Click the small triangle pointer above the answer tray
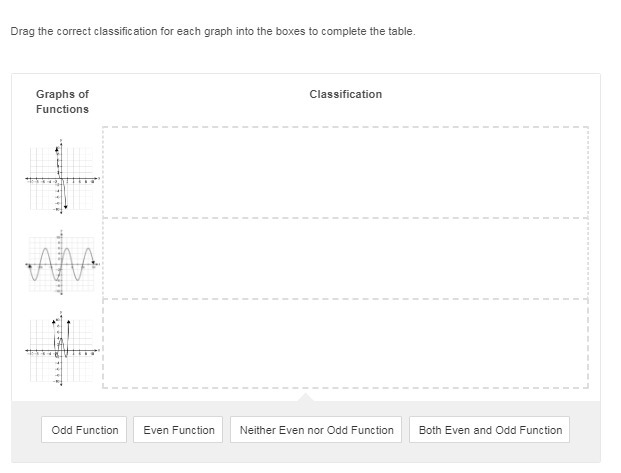621x473 pixels. click(307, 398)
